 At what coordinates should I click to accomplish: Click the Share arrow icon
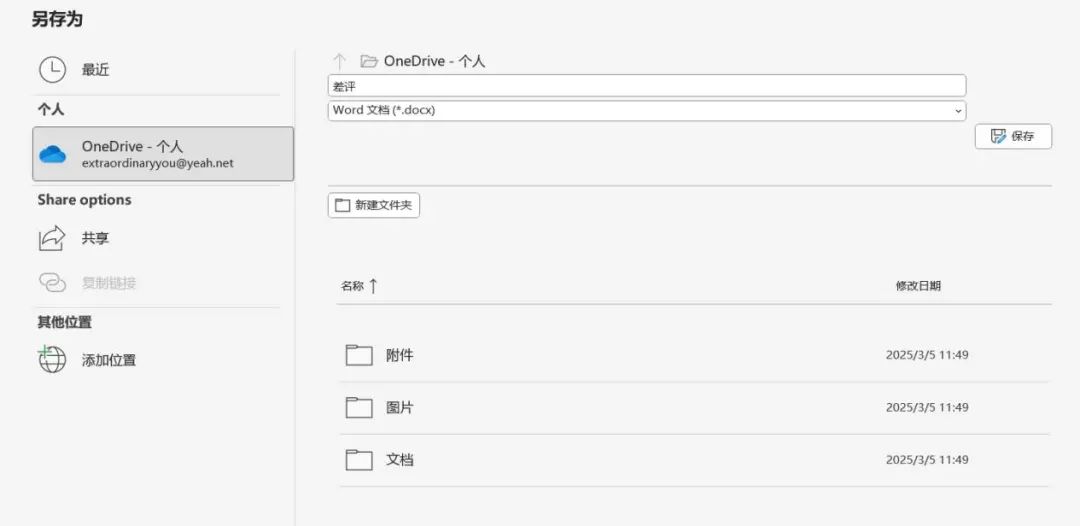[x=52, y=238]
